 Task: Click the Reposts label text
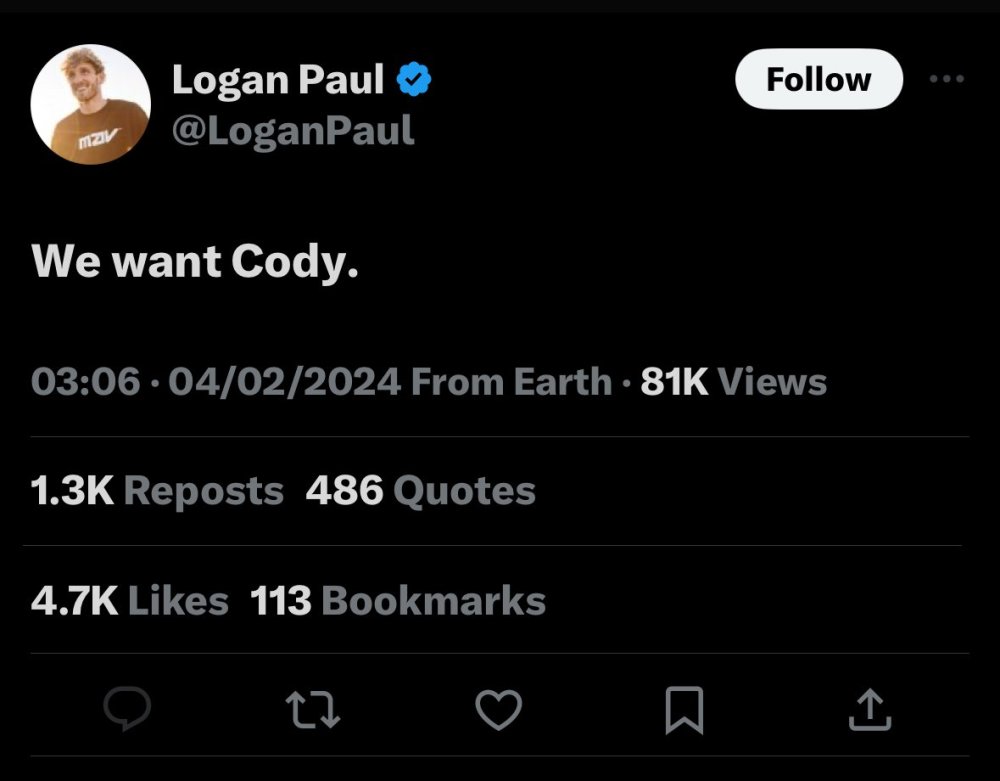click(203, 491)
